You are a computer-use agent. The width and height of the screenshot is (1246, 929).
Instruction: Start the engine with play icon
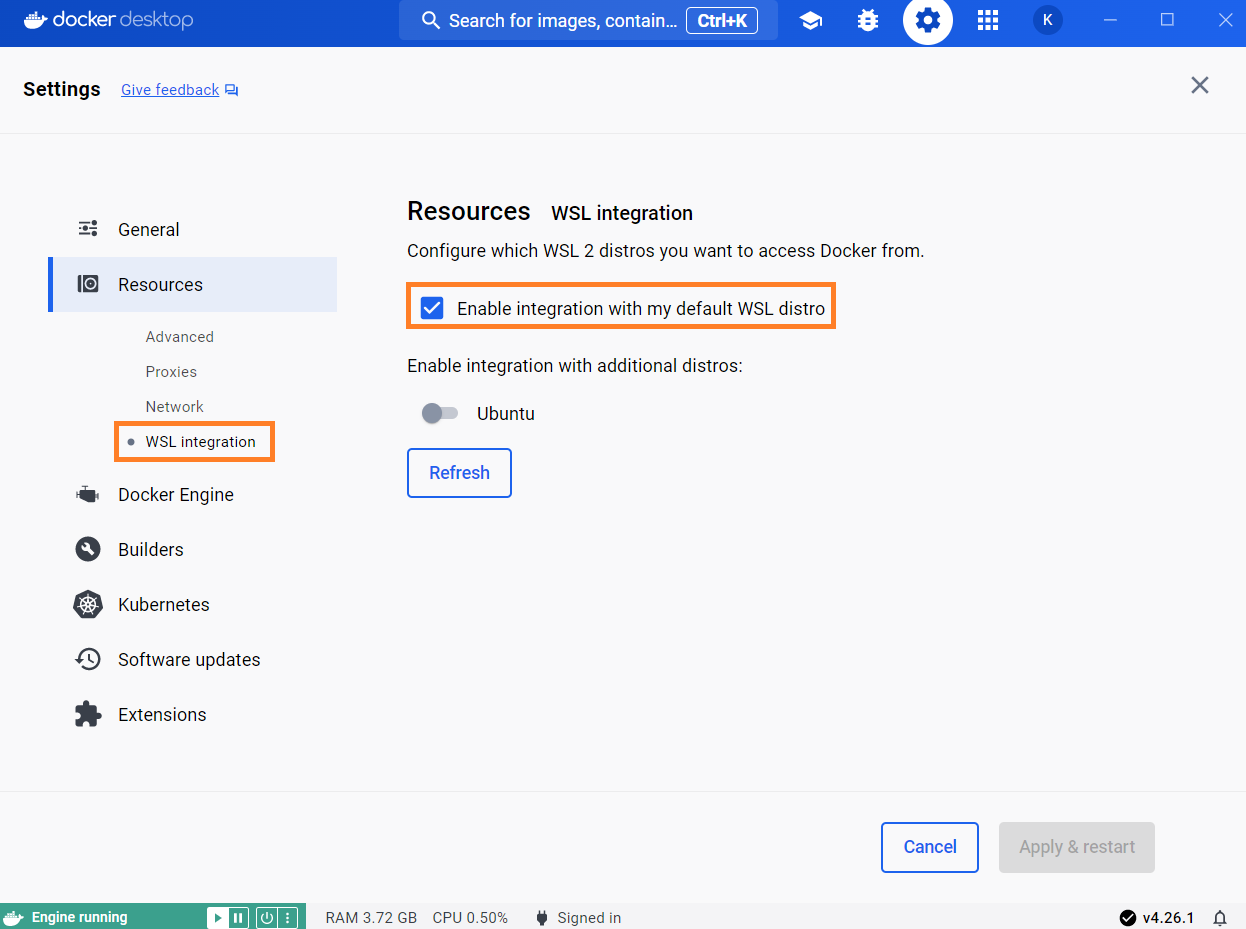coord(217,917)
